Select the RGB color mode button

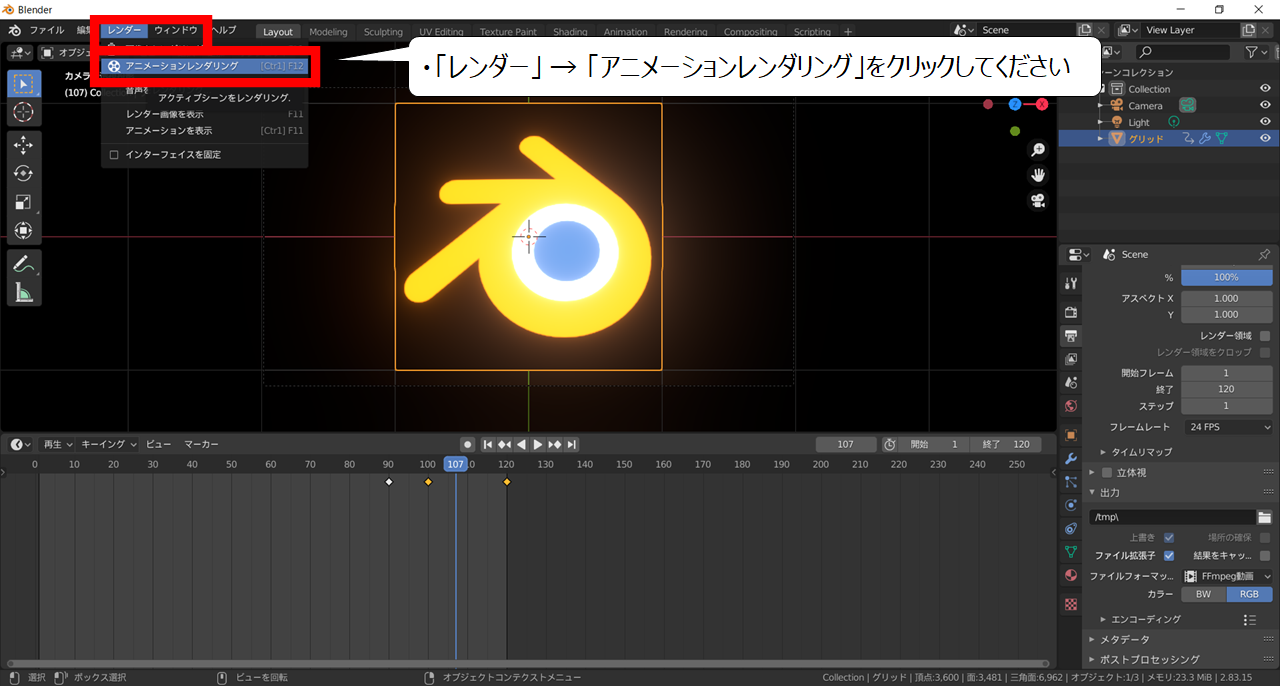pos(1250,594)
